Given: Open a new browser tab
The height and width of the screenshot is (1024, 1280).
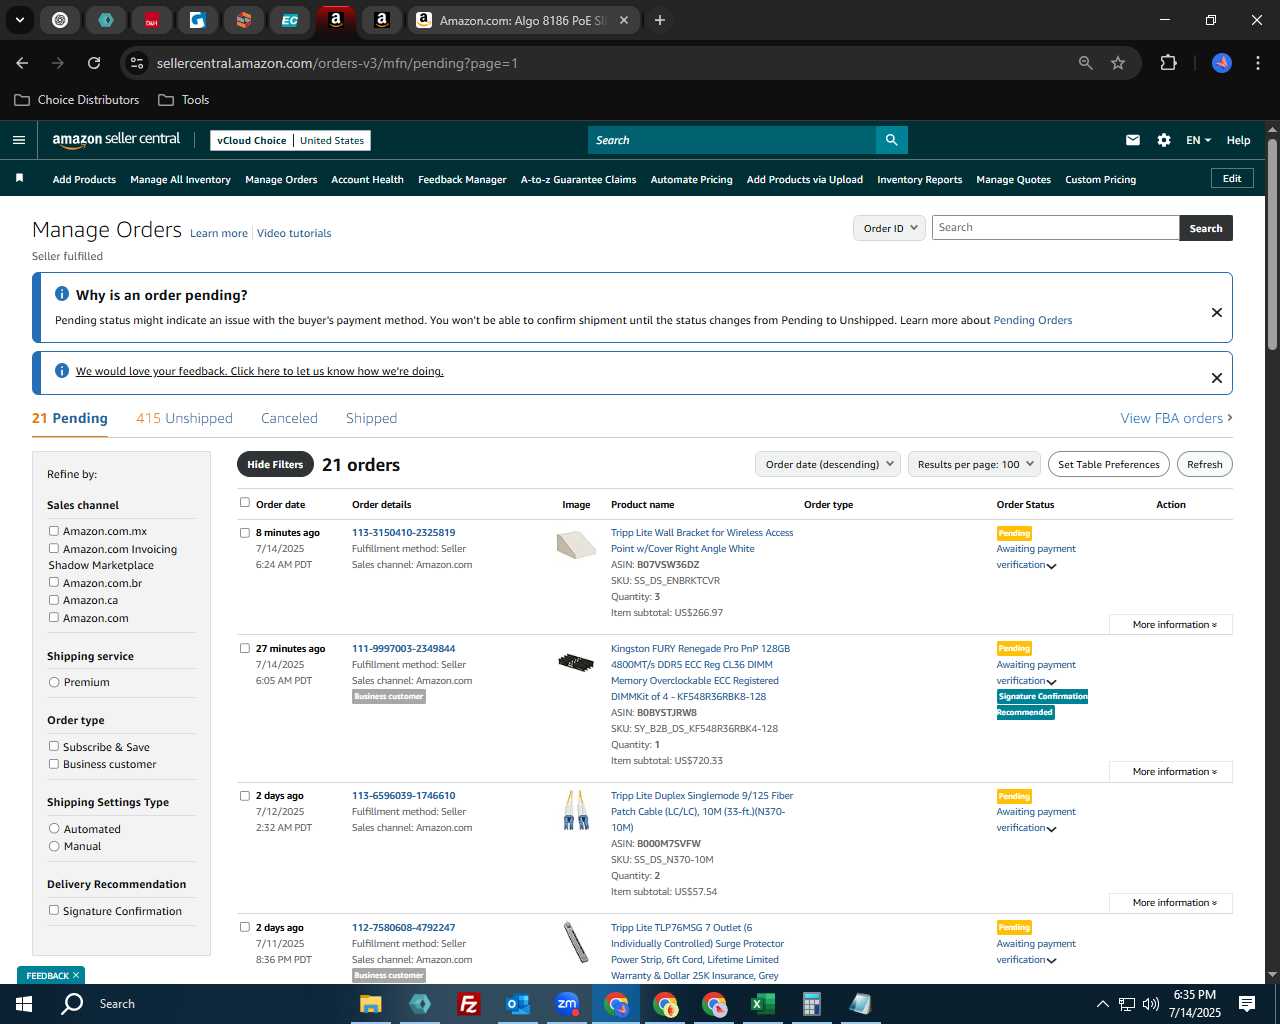Looking at the screenshot, I should [660, 20].
